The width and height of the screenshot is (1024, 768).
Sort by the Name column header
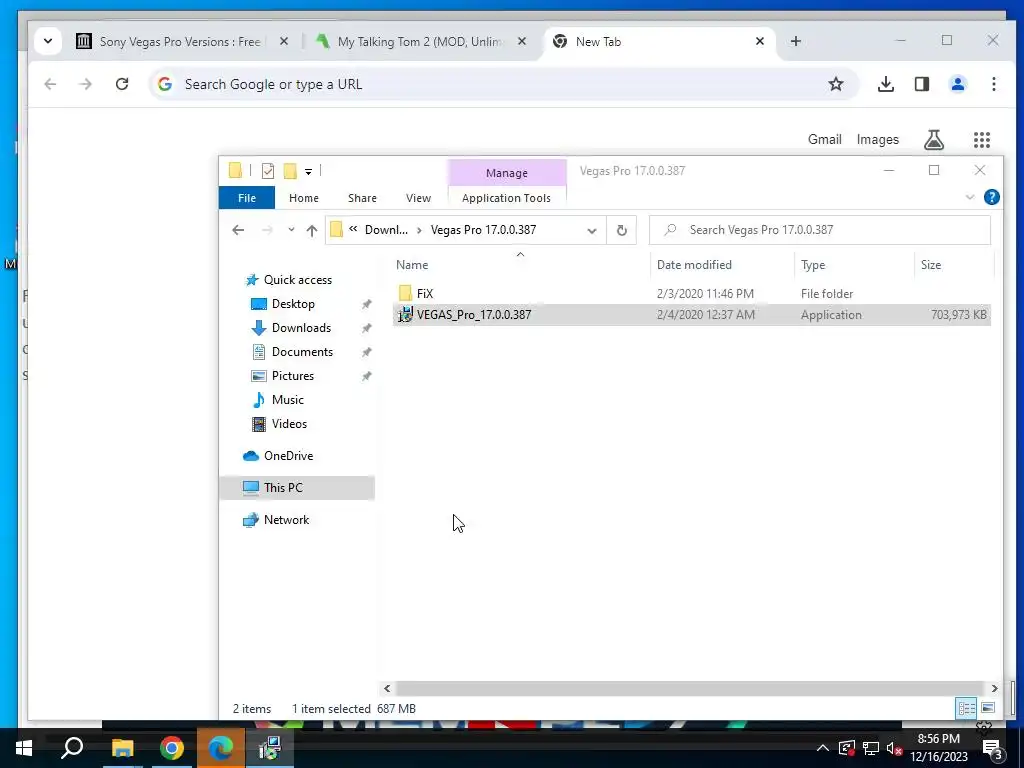click(x=412, y=264)
